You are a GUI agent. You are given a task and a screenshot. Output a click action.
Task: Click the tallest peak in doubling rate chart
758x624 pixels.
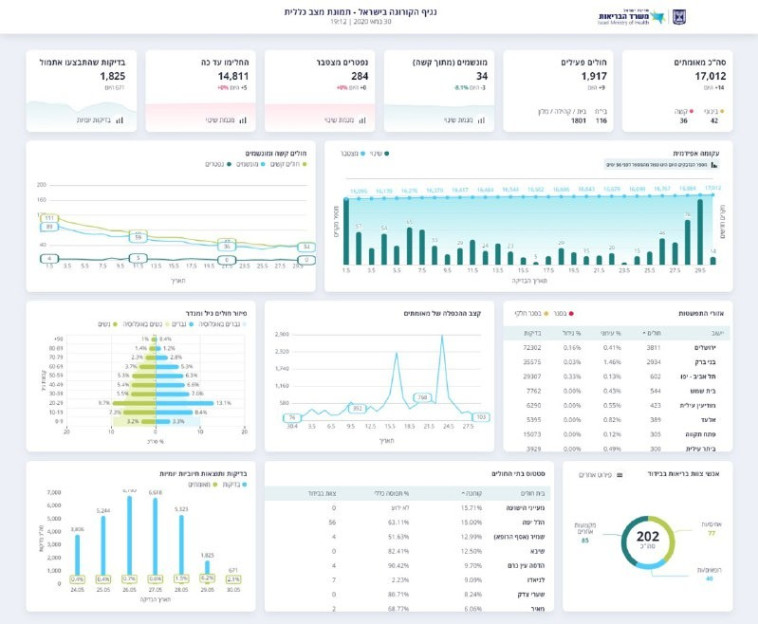pyautogui.click(x=441, y=338)
